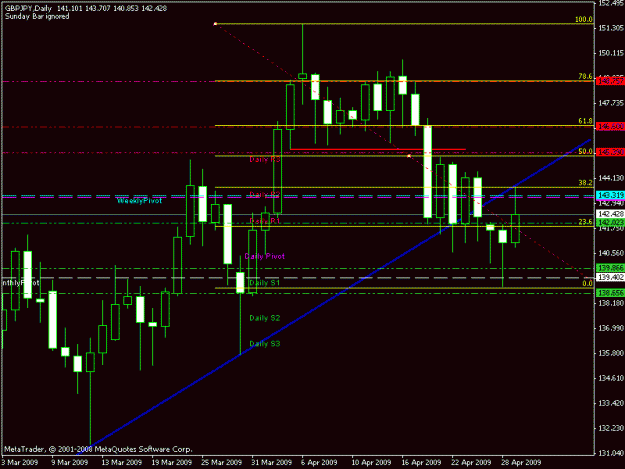Viewport: 625px width, 469px height.
Task: Click 133.420 on the price axis
Action: [x=610, y=403]
